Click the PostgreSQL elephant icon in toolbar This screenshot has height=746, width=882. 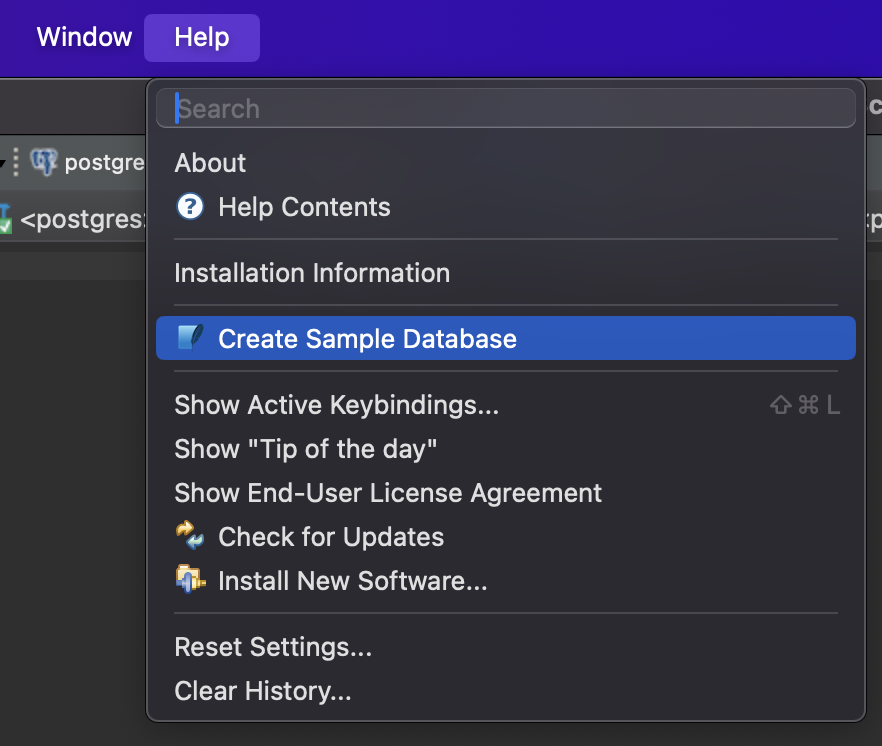(x=44, y=163)
